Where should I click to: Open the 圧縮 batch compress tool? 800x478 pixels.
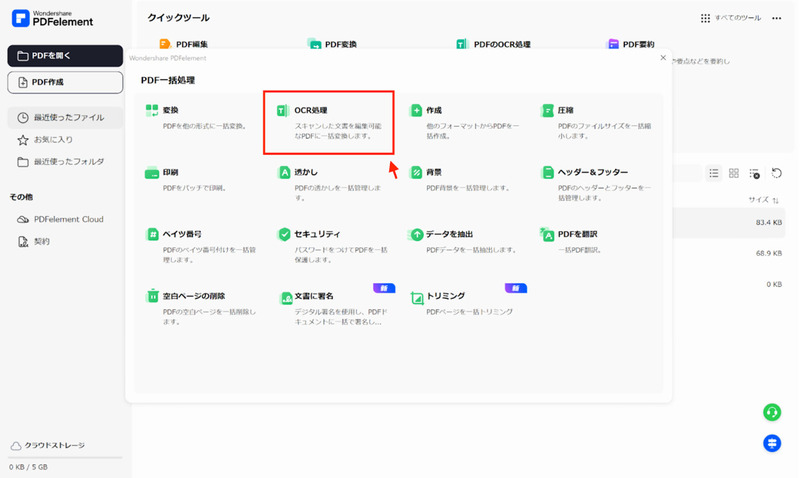(596, 122)
